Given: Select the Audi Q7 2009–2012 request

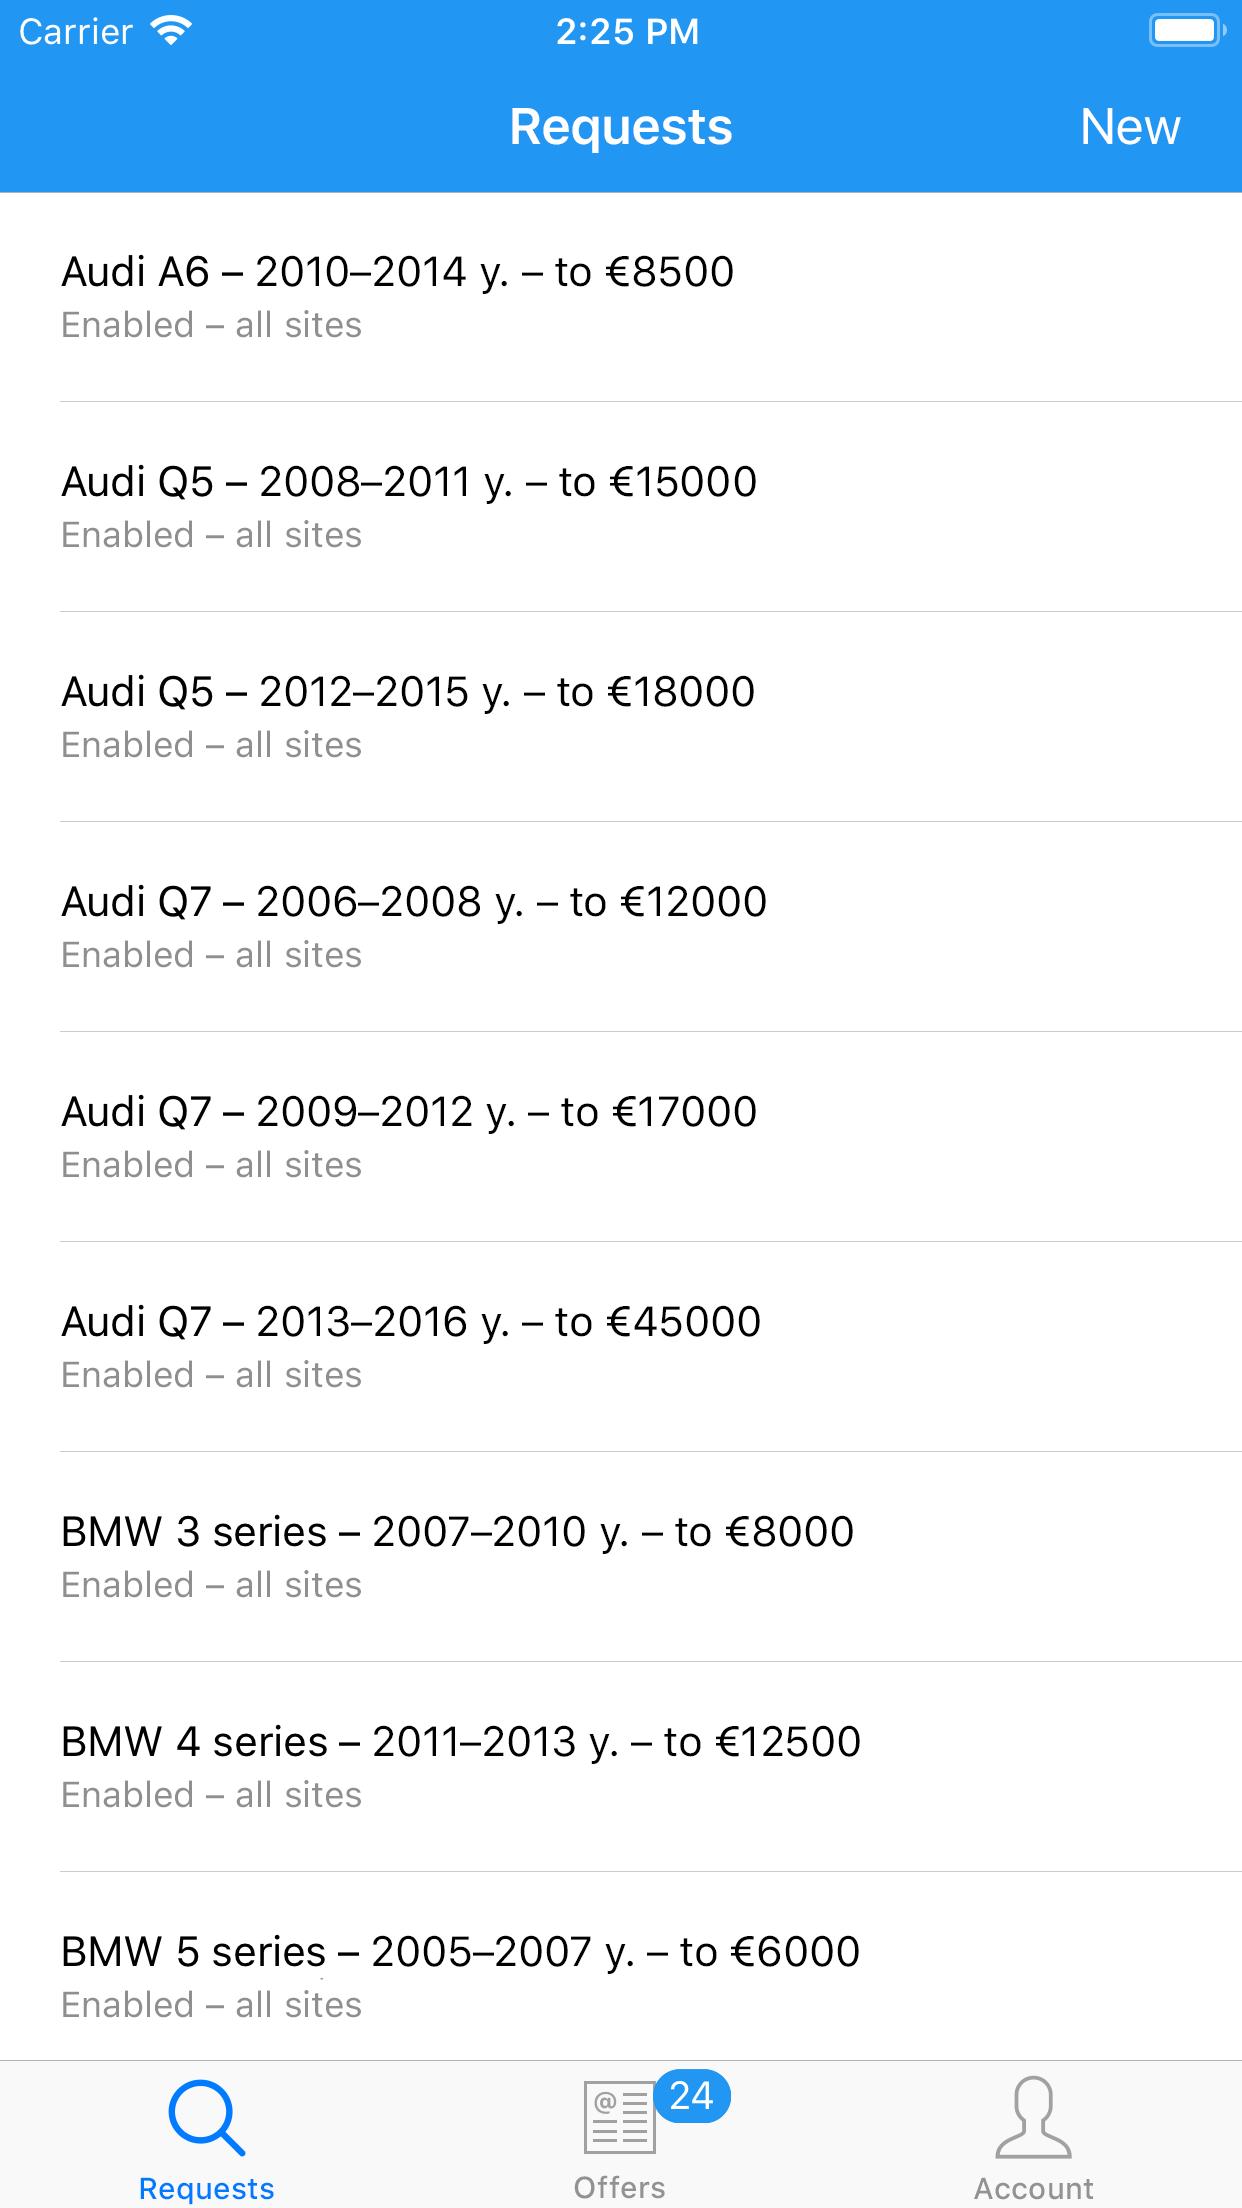Looking at the screenshot, I should 621,1137.
